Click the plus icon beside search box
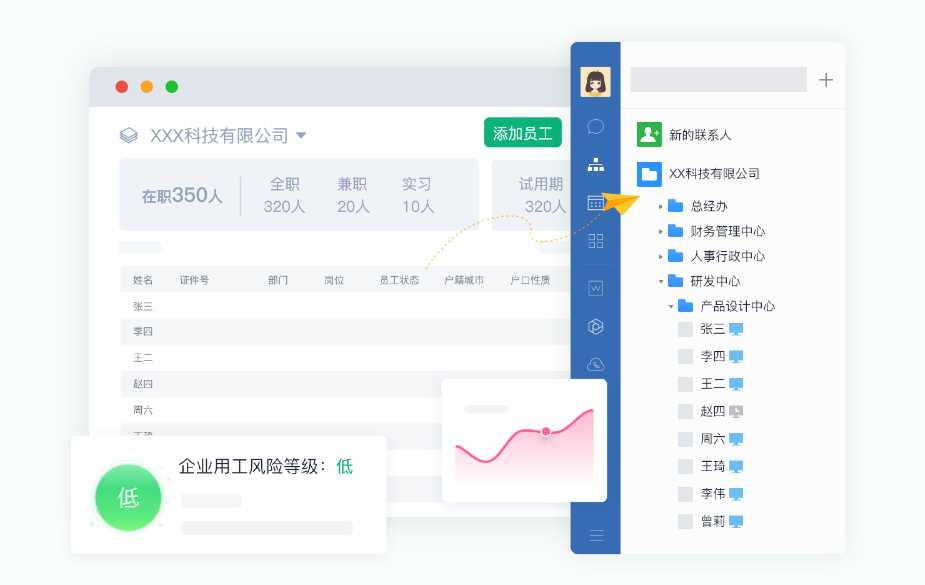The height and width of the screenshot is (585, 925). point(826,80)
